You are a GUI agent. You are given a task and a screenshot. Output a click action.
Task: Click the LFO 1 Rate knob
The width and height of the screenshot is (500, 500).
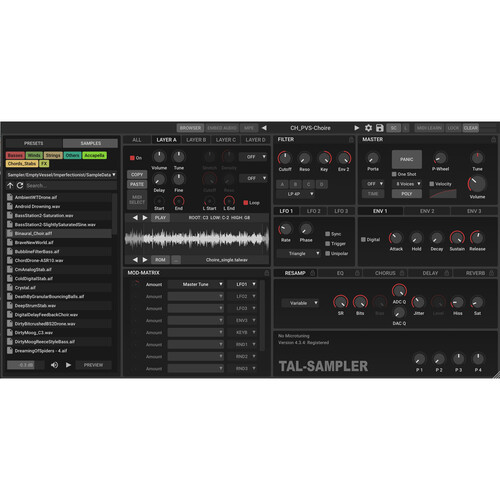tap(285, 229)
